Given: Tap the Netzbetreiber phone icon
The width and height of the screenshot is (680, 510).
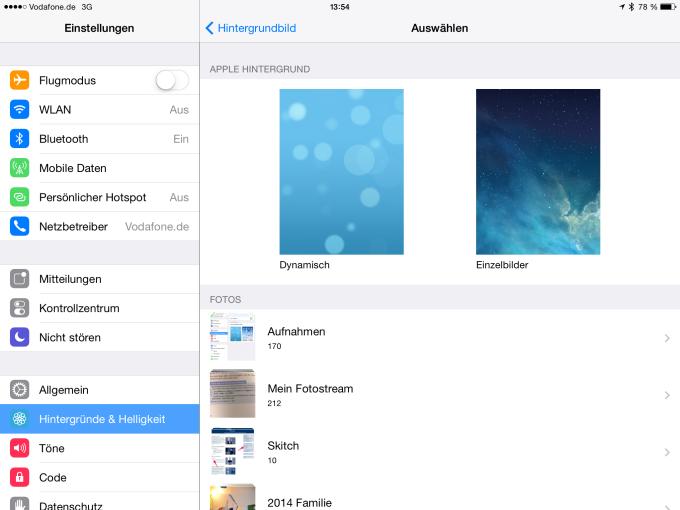Looking at the screenshot, I should 20,226.
